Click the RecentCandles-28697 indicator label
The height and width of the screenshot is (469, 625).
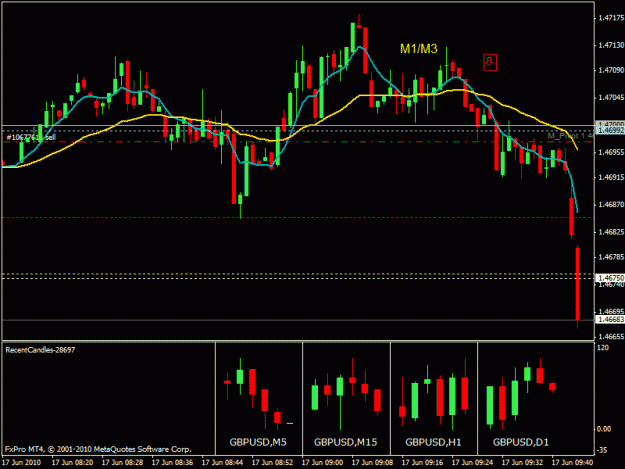40,350
